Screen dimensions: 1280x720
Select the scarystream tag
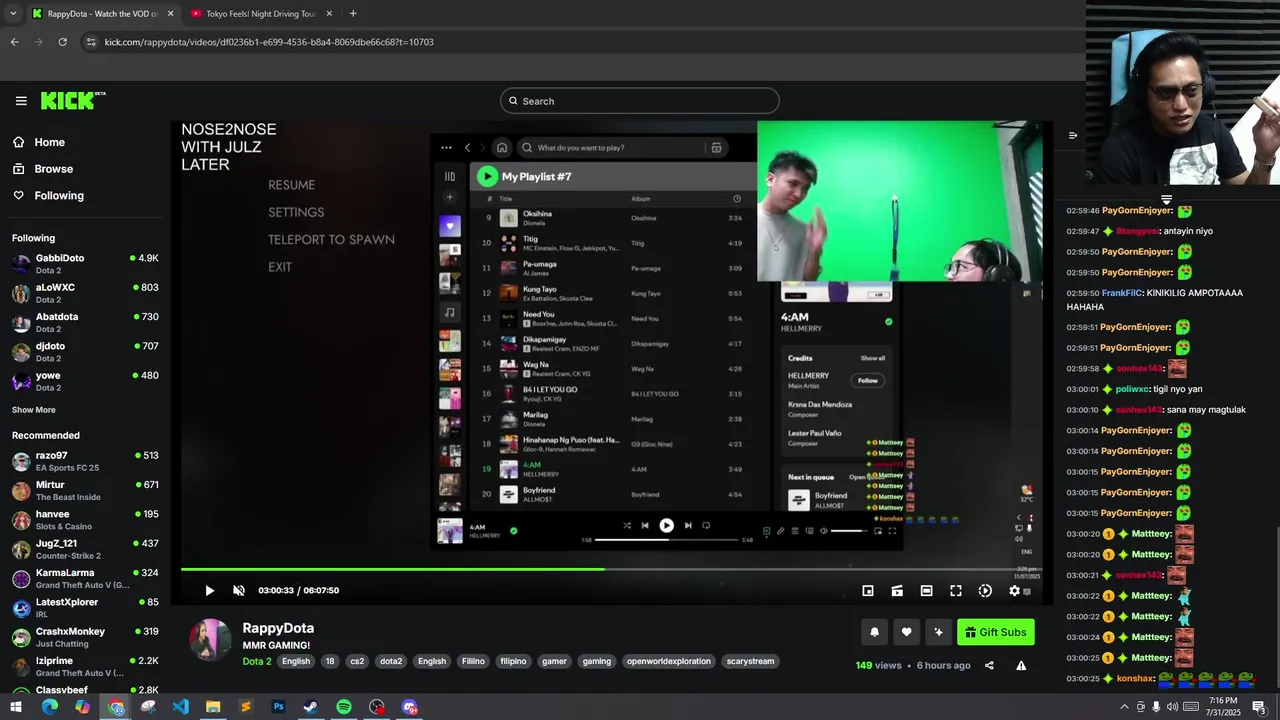[x=751, y=661]
